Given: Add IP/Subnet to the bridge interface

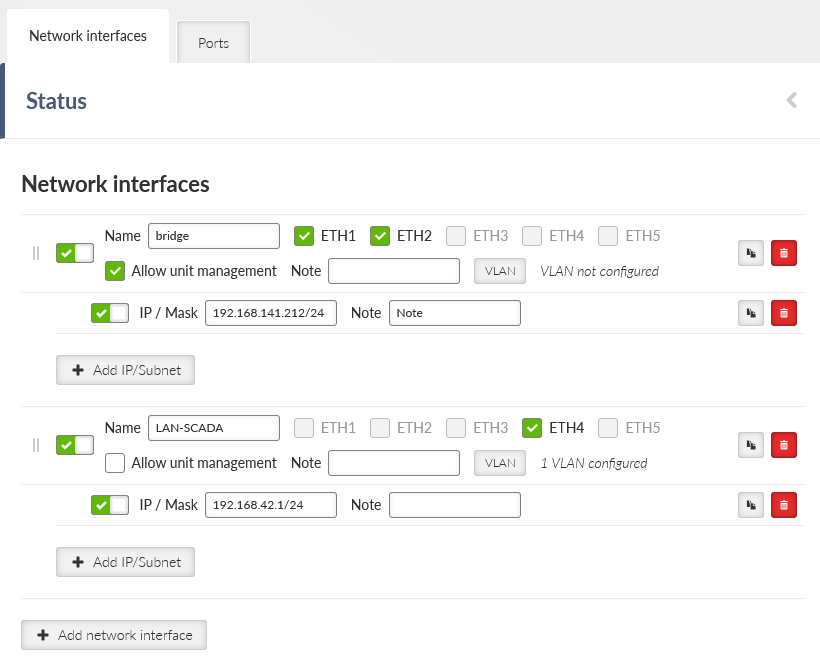Looking at the screenshot, I should coord(126,370).
